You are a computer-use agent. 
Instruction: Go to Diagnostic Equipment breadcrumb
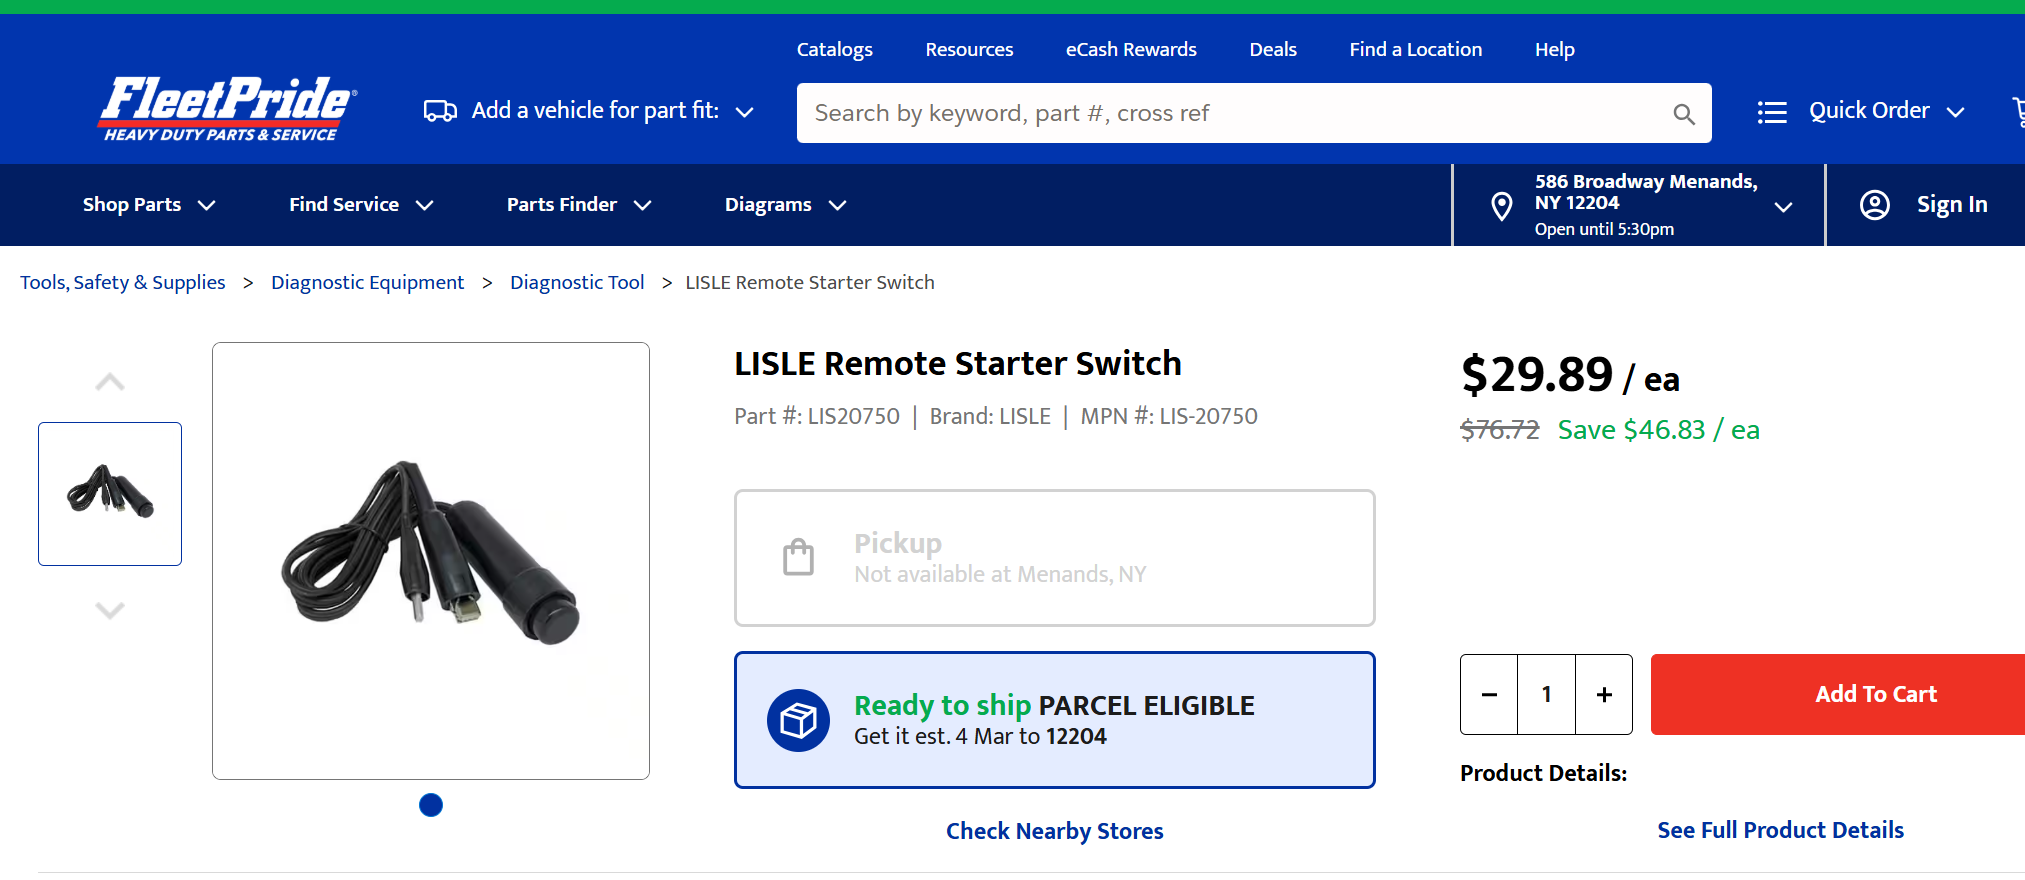point(368,283)
